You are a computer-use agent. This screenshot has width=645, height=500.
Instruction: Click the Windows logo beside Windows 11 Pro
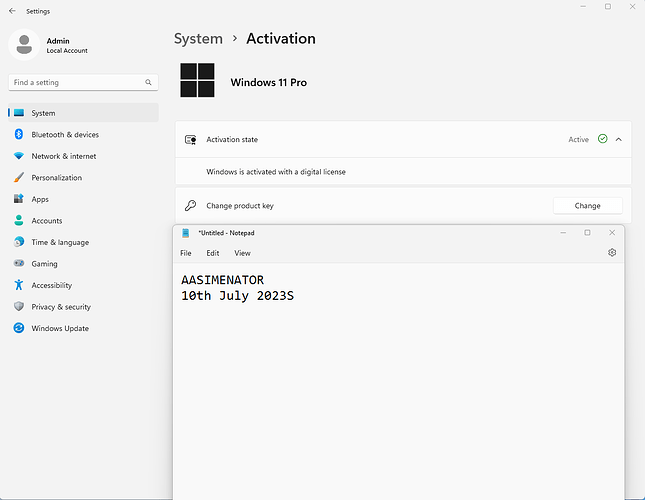click(x=197, y=80)
